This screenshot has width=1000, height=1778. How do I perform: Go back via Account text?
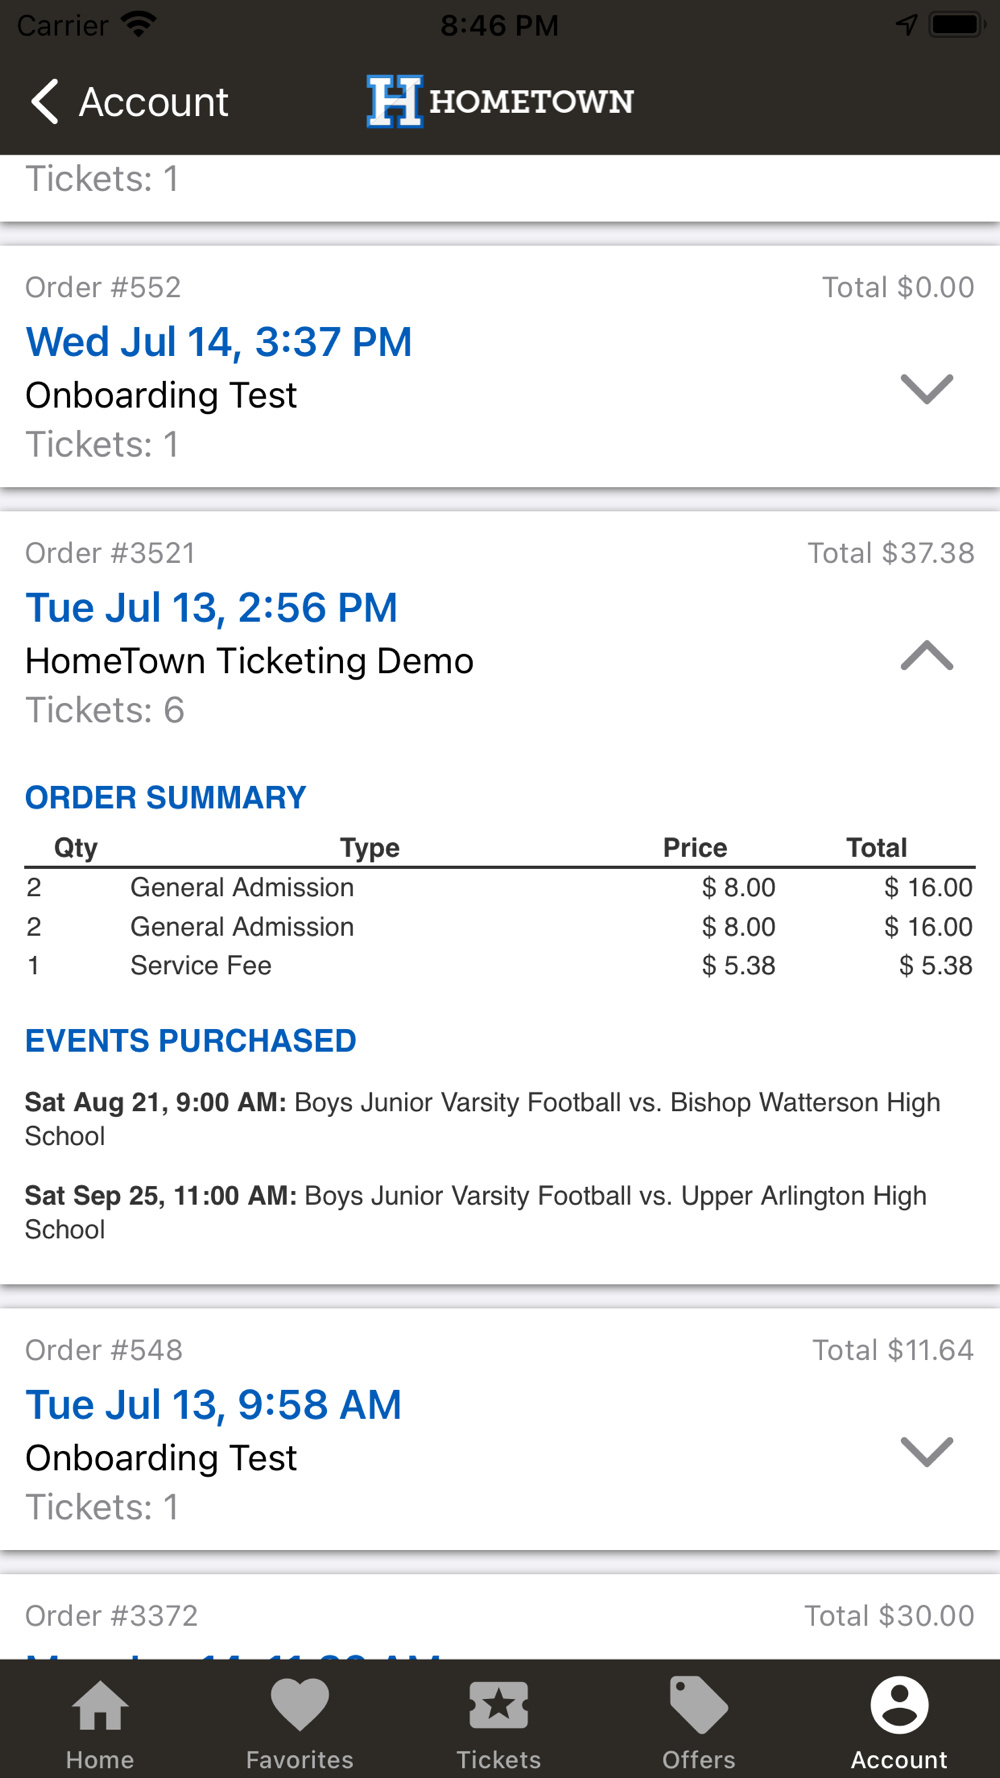coord(154,102)
